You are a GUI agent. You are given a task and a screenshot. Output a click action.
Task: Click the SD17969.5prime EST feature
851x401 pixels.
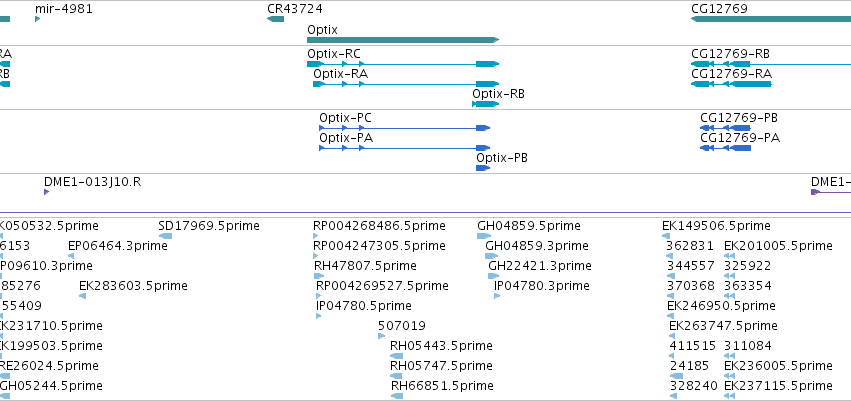pos(166,236)
